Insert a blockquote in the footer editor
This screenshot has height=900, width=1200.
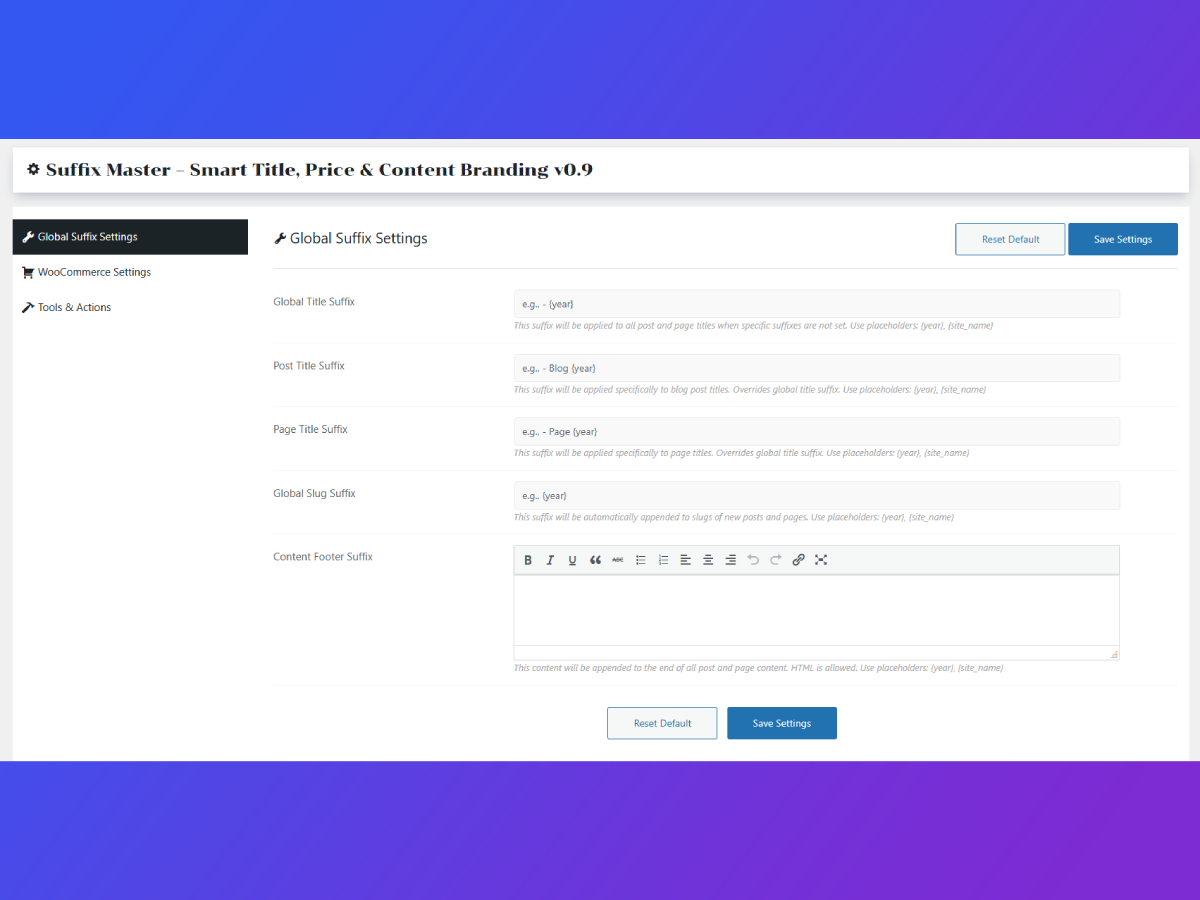tap(595, 560)
